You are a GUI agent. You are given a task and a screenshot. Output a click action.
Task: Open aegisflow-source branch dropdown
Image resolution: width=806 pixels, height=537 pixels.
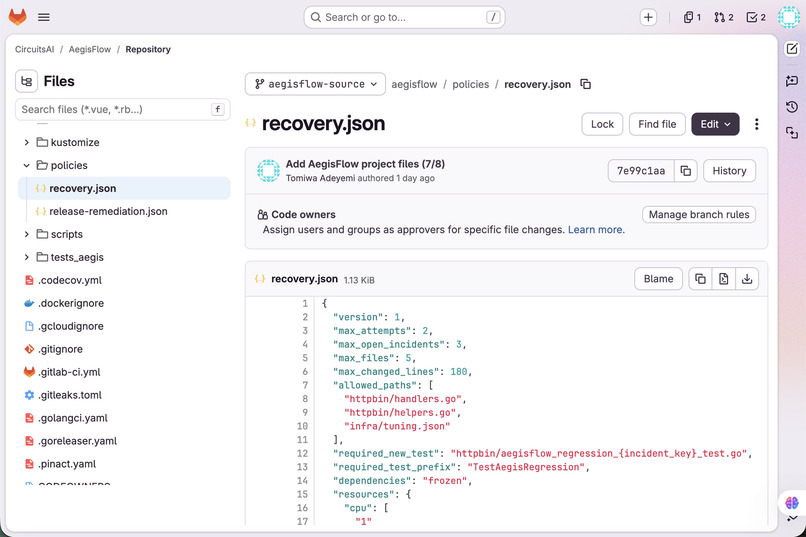[x=315, y=84]
